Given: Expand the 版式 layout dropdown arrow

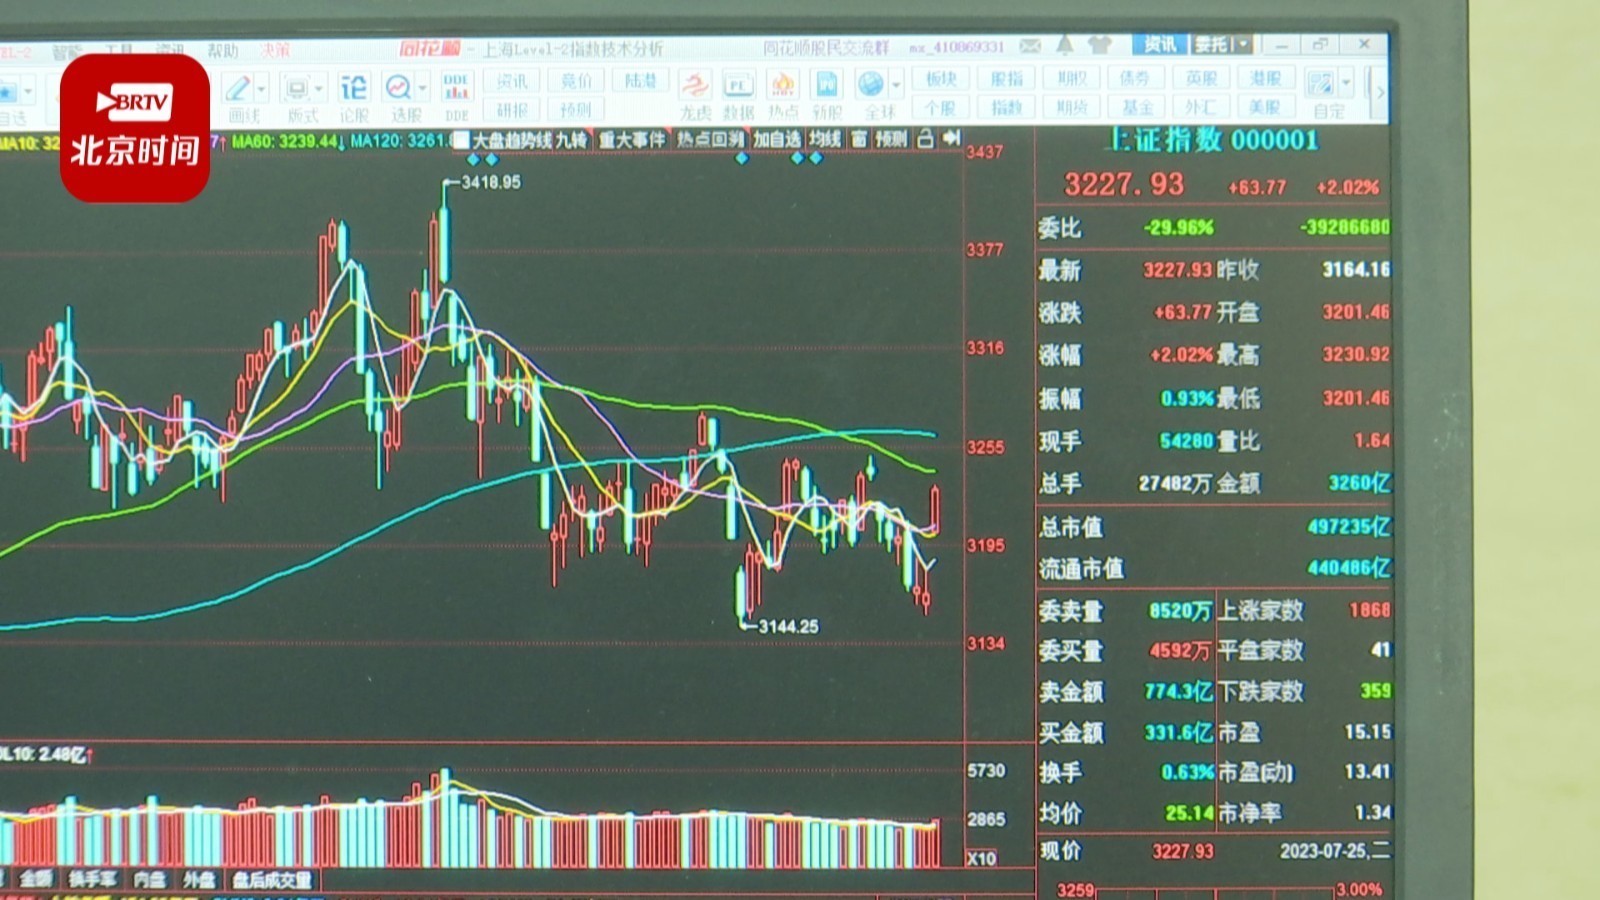Looking at the screenshot, I should pos(318,89).
